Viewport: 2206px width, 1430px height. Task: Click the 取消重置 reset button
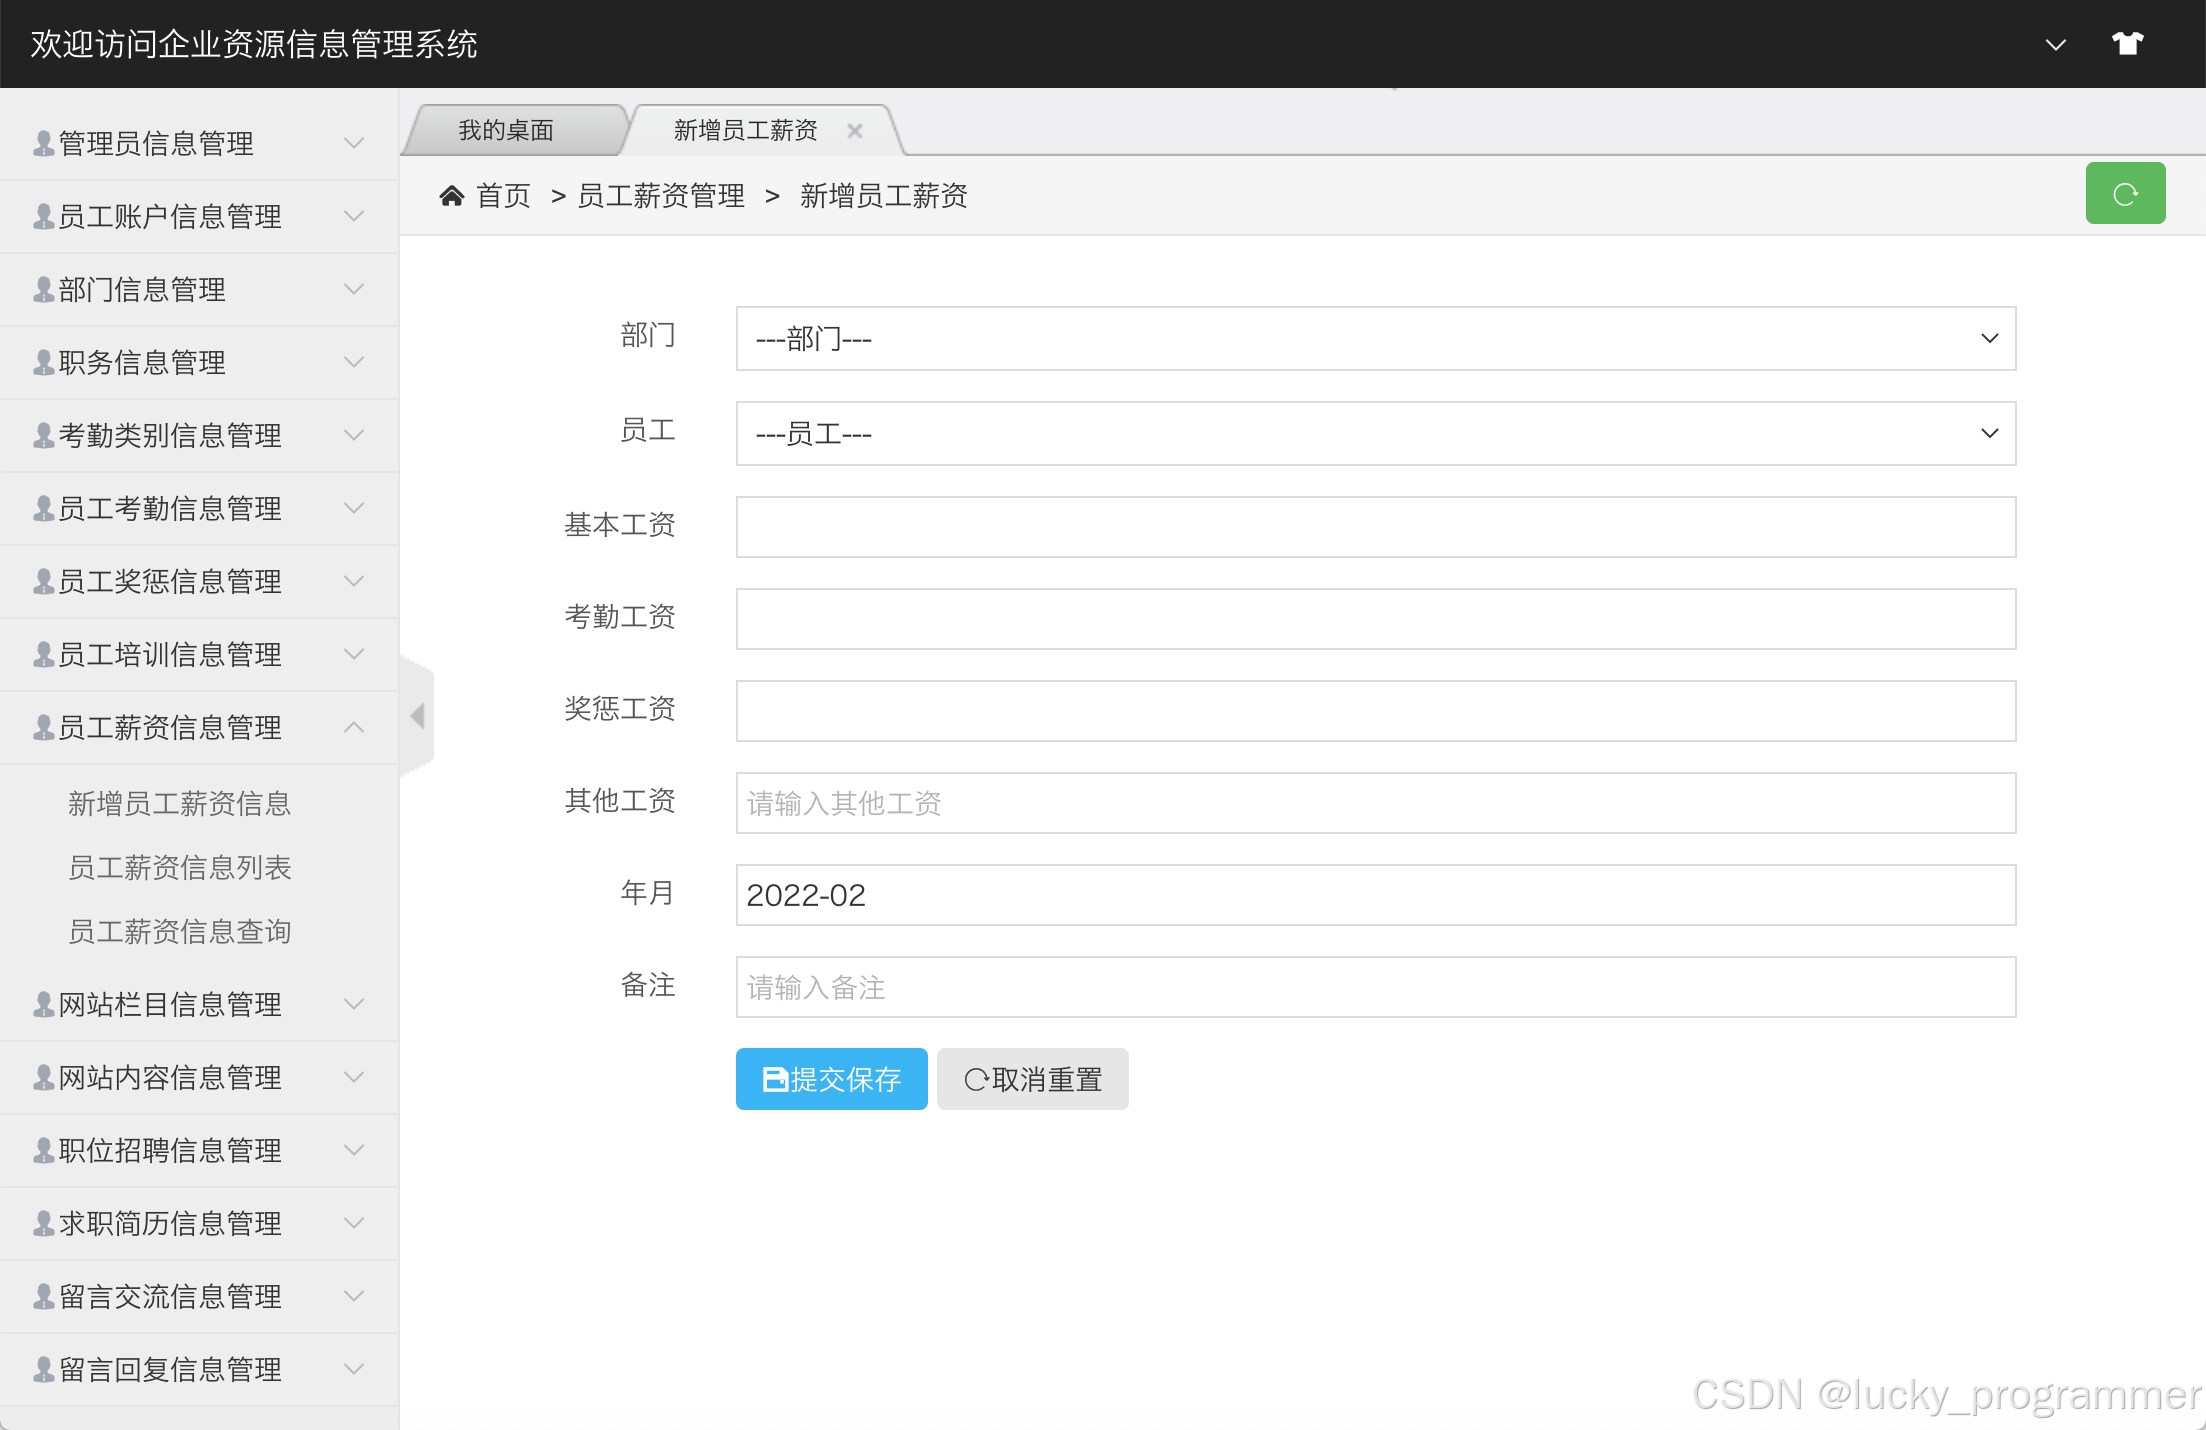(x=1032, y=1079)
